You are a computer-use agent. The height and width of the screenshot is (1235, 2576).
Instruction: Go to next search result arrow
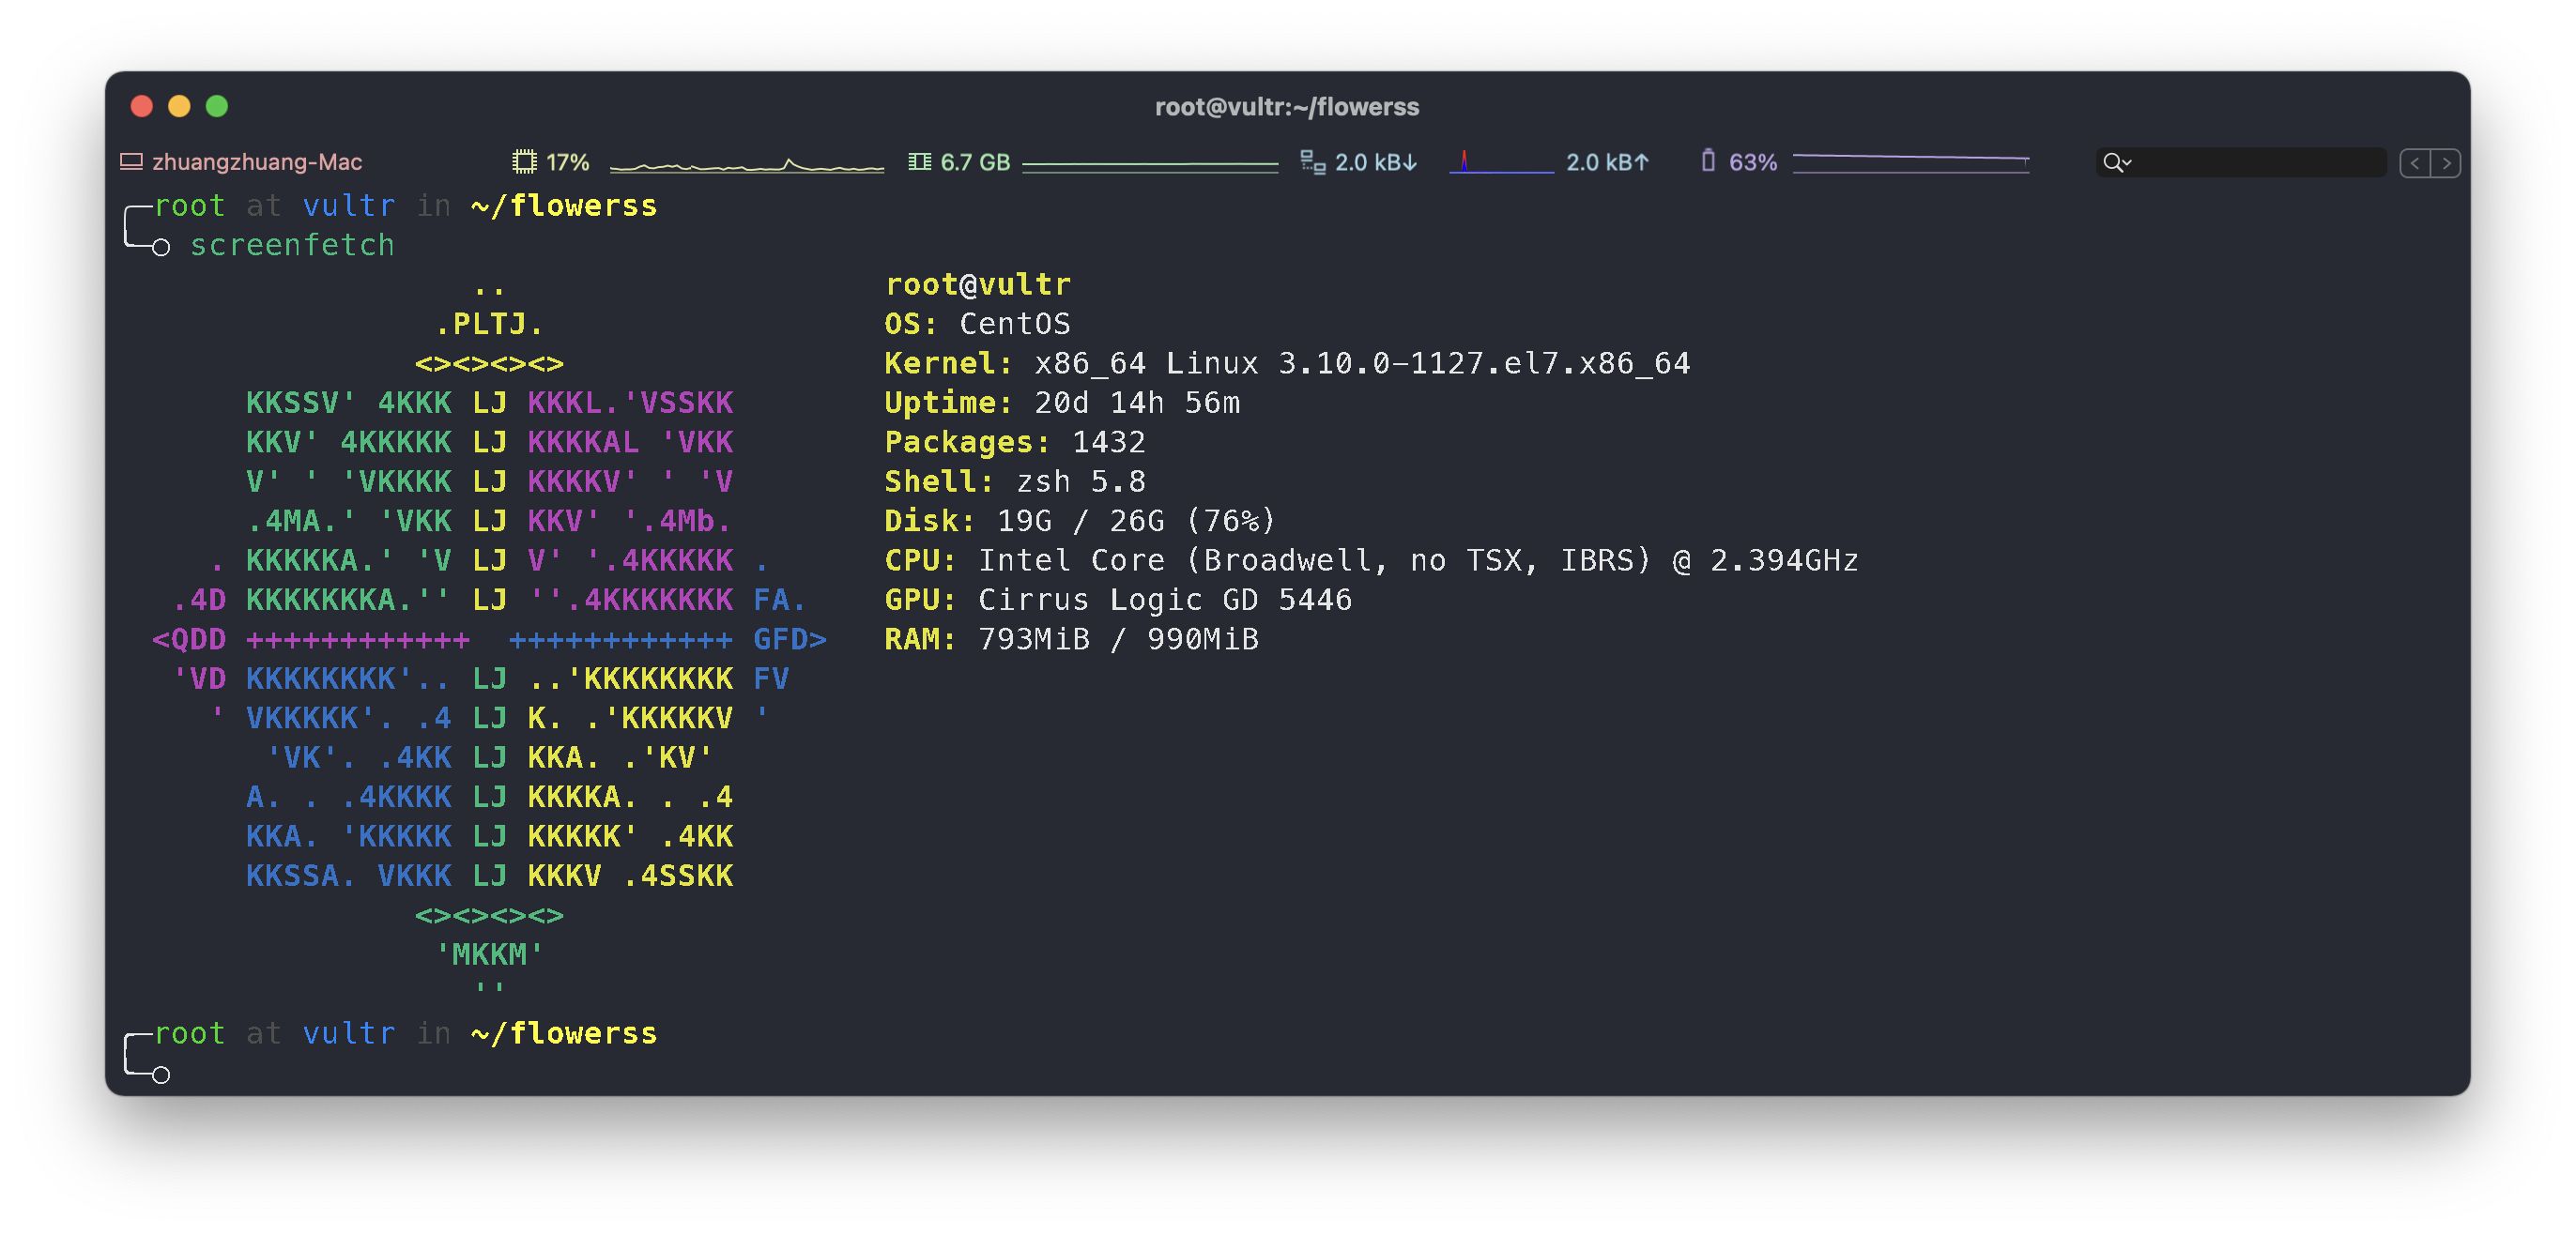pos(2446,163)
